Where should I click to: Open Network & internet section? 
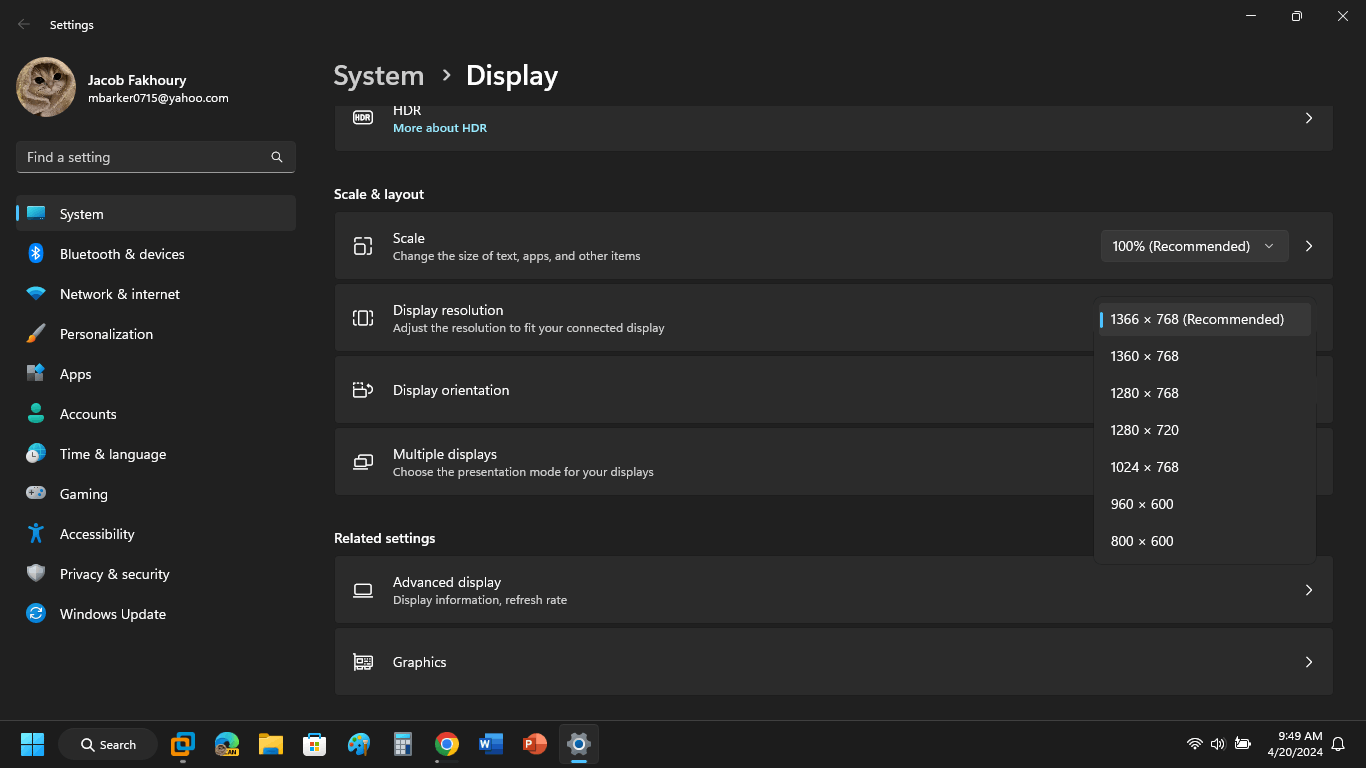[120, 294]
